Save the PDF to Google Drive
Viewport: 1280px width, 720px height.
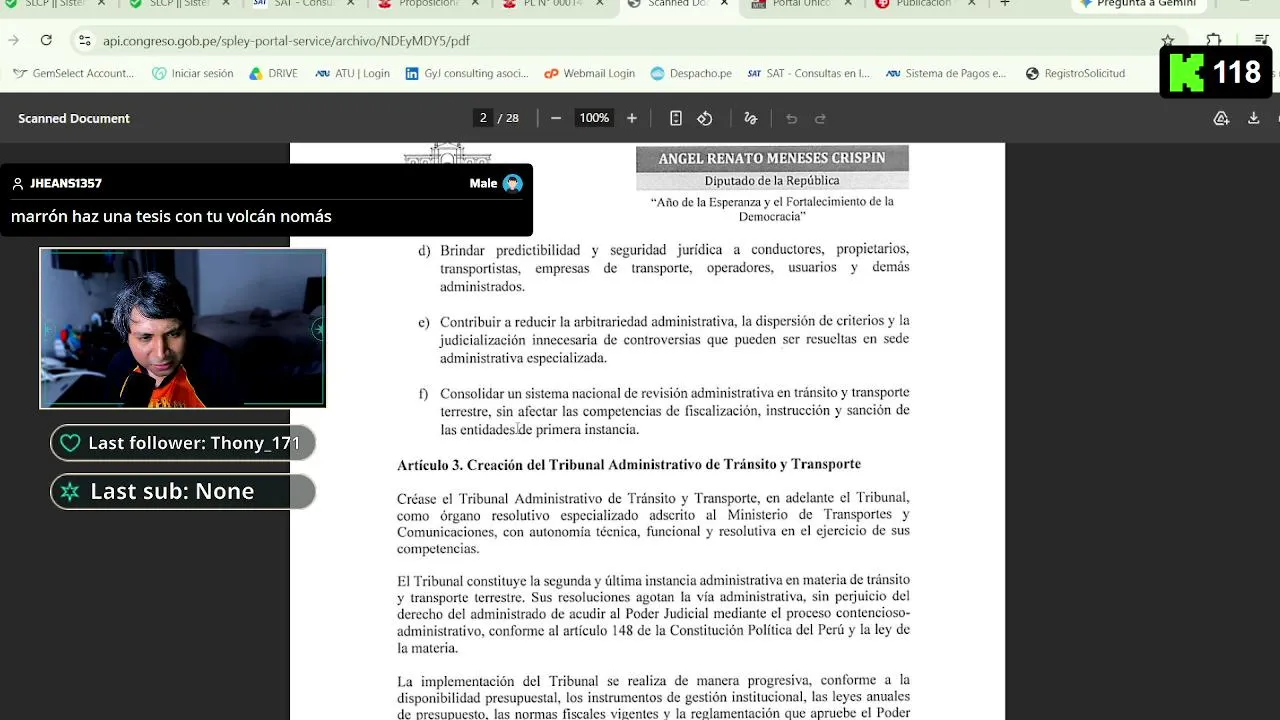[x=1221, y=118]
